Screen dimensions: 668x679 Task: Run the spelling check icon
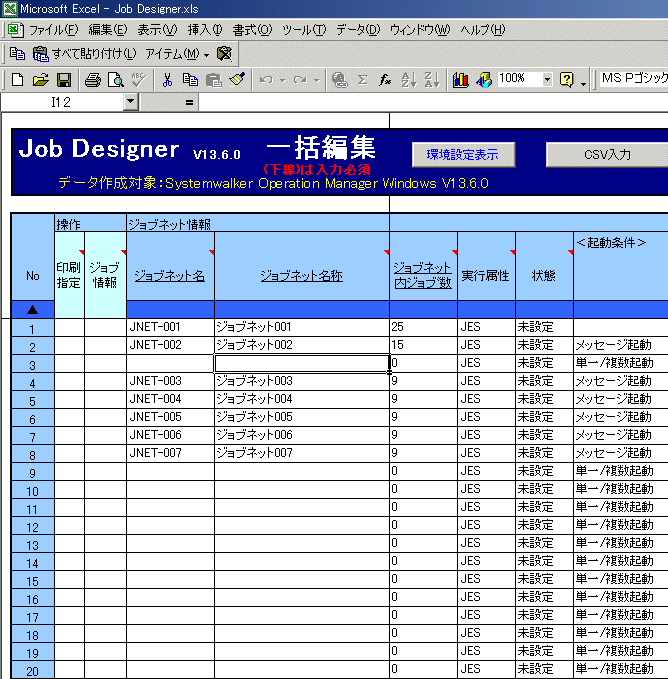[x=139, y=80]
